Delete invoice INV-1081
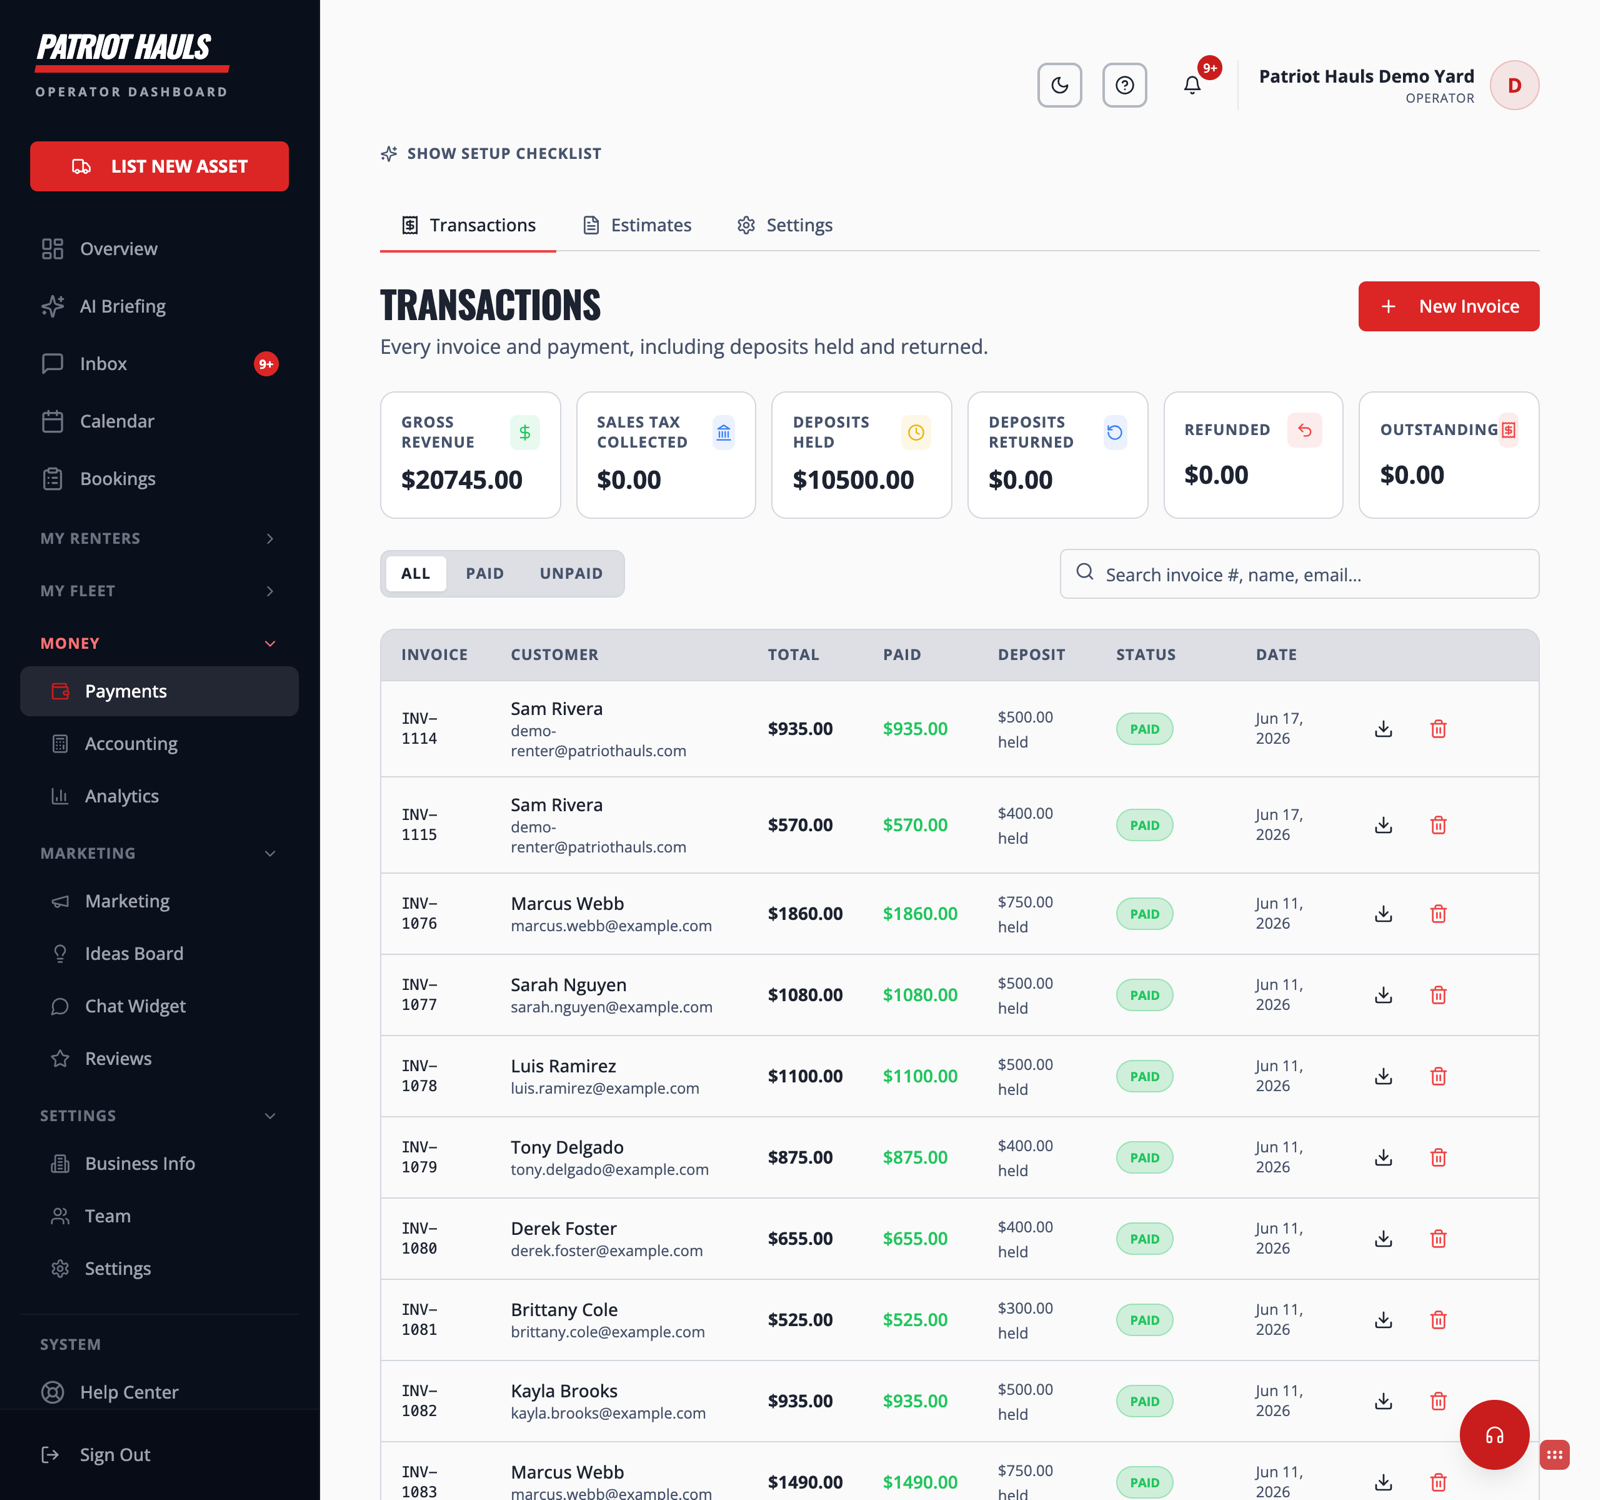Image resolution: width=1600 pixels, height=1500 pixels. [1438, 1320]
